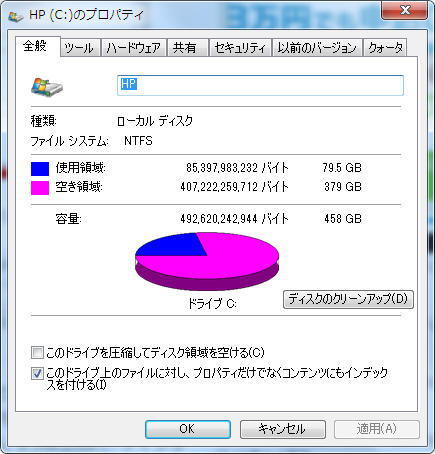Viewport: 435px width, 454px height.
Task: Click the magenta free space swatch
Action: 40,188
